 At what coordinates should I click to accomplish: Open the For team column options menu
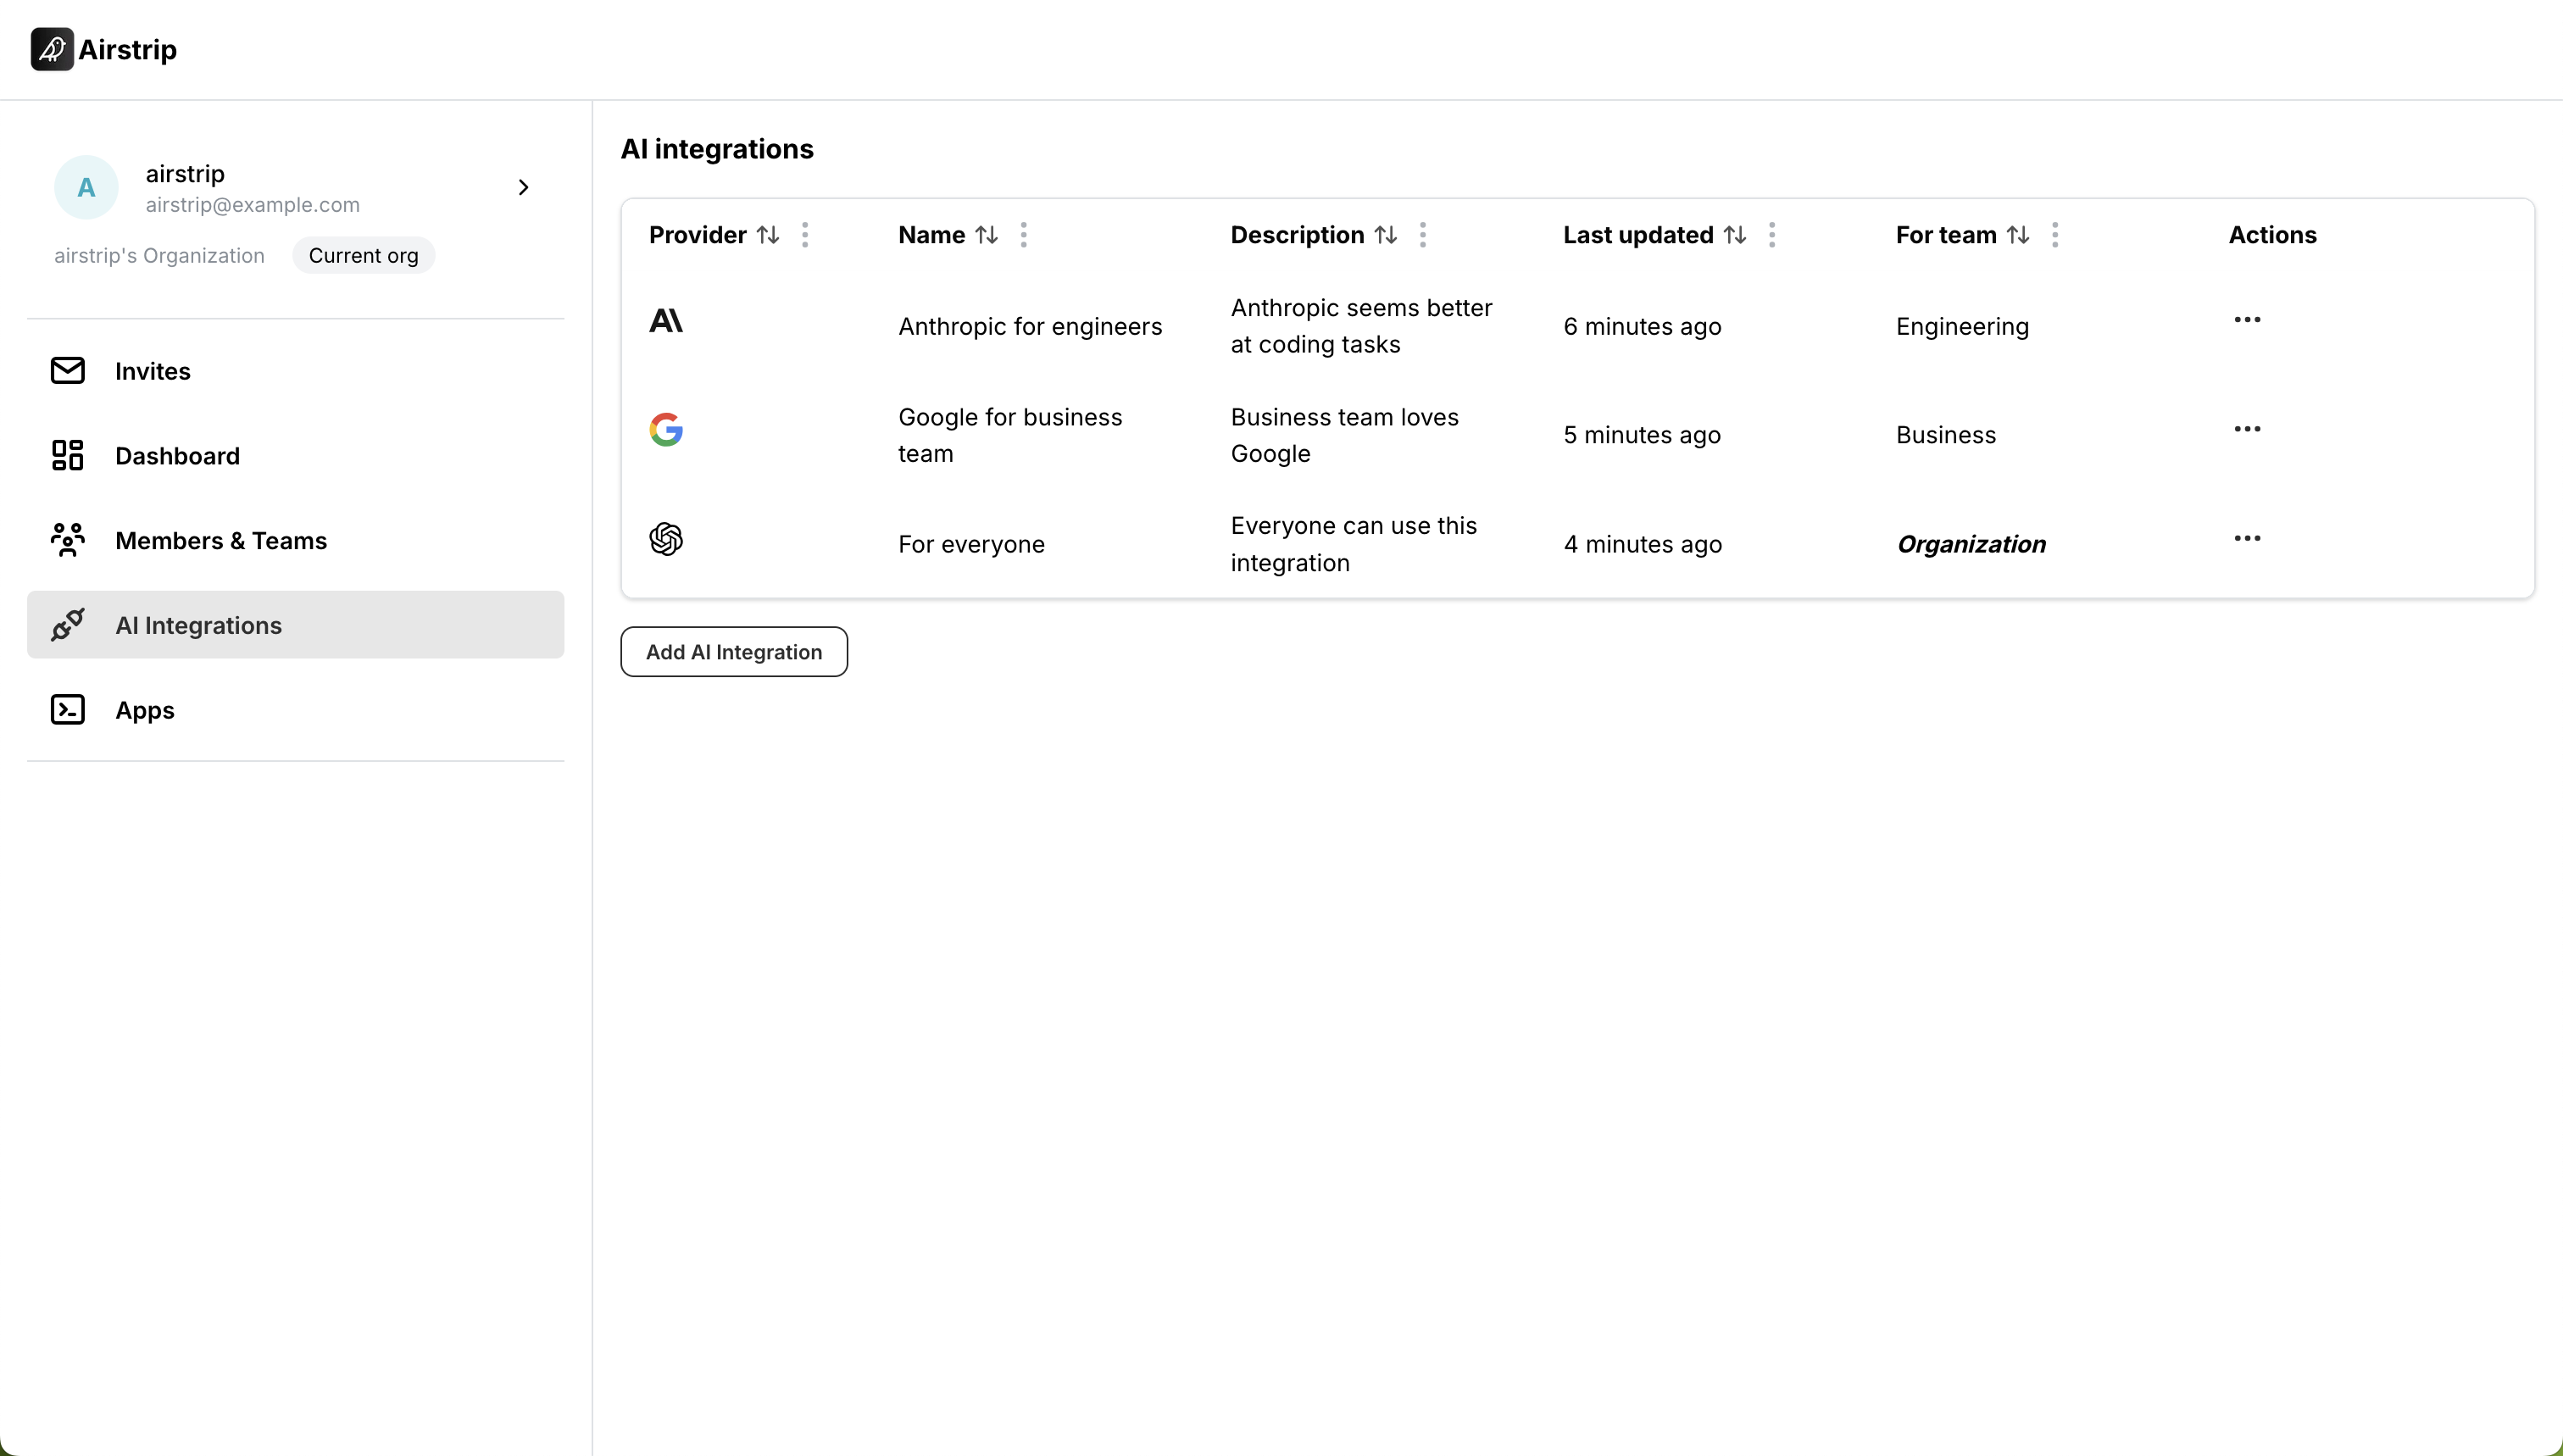click(x=2054, y=235)
